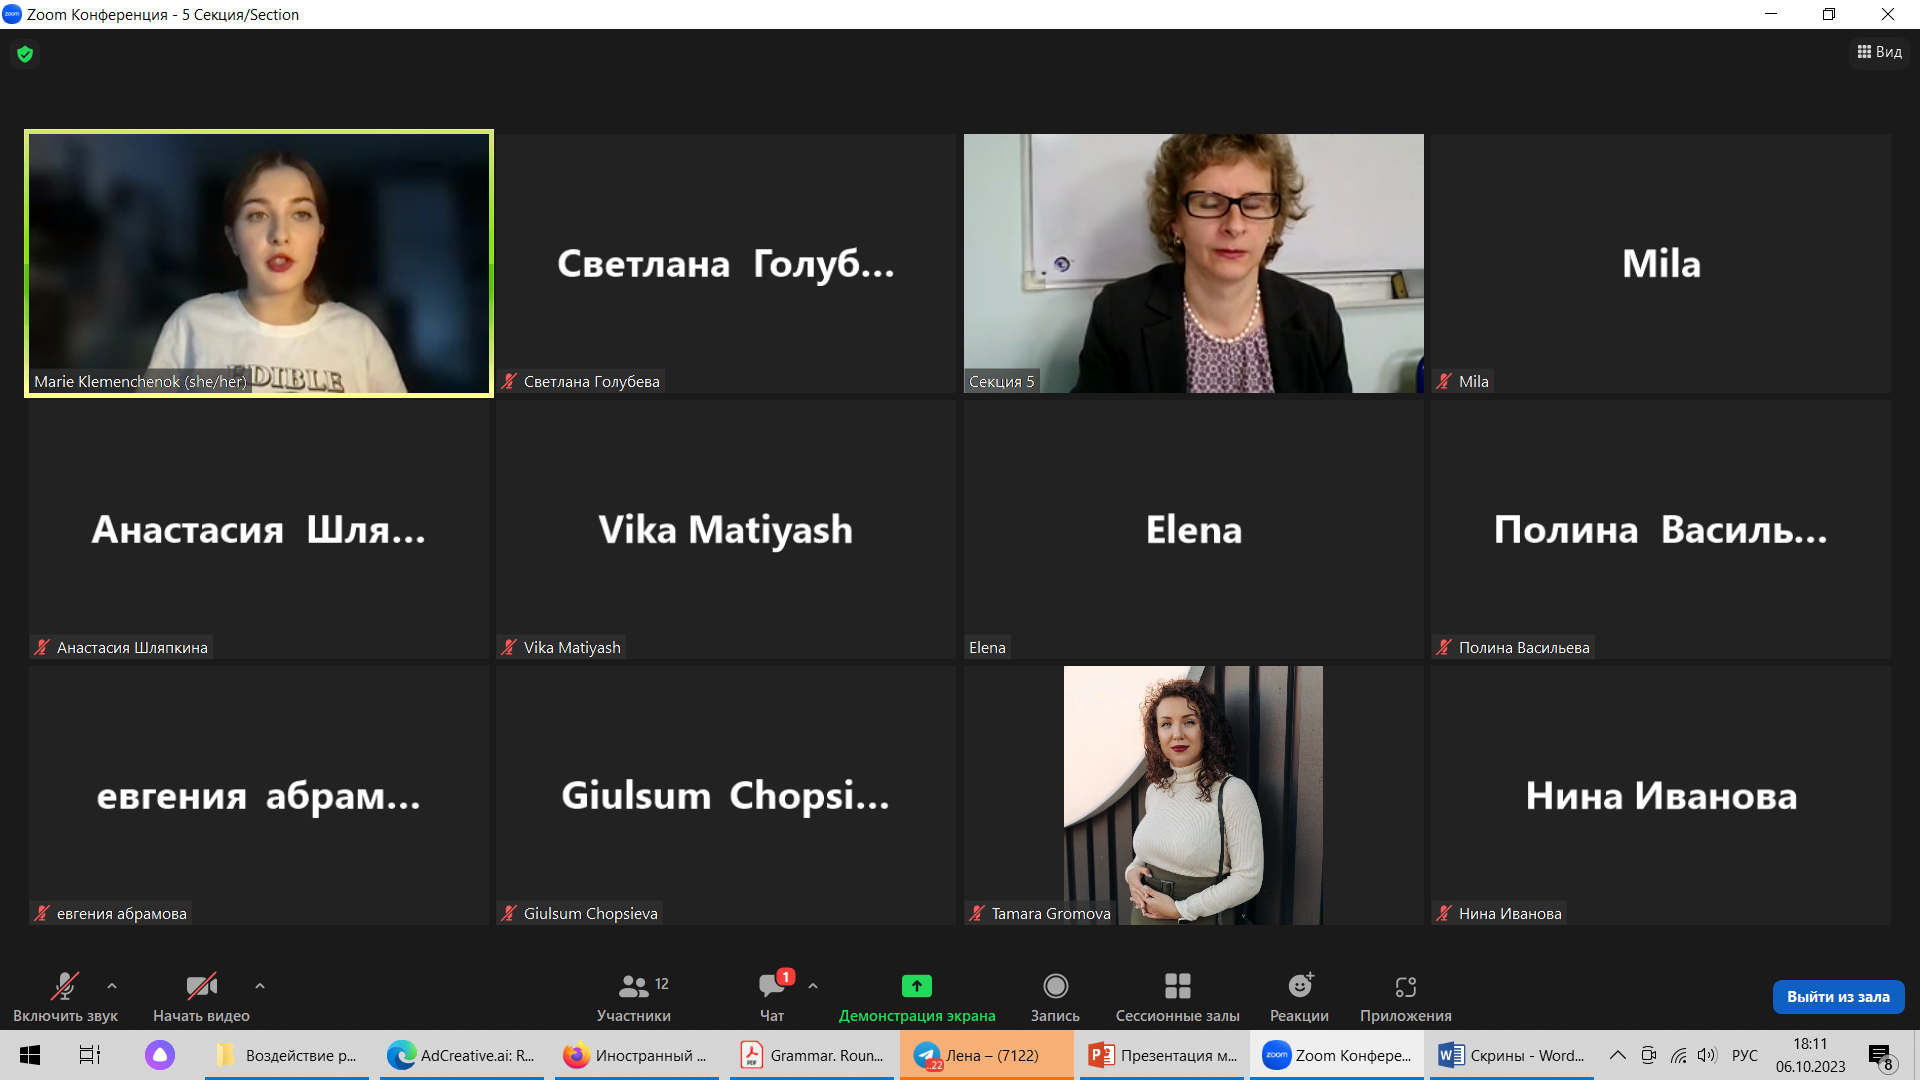Open the Вид view layout menu
The height and width of the screenshot is (1080, 1920).
click(x=1880, y=52)
